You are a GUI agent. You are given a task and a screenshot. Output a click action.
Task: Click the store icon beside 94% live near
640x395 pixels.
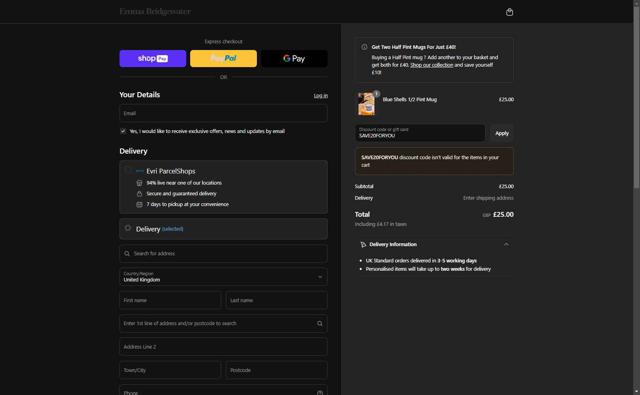point(139,183)
